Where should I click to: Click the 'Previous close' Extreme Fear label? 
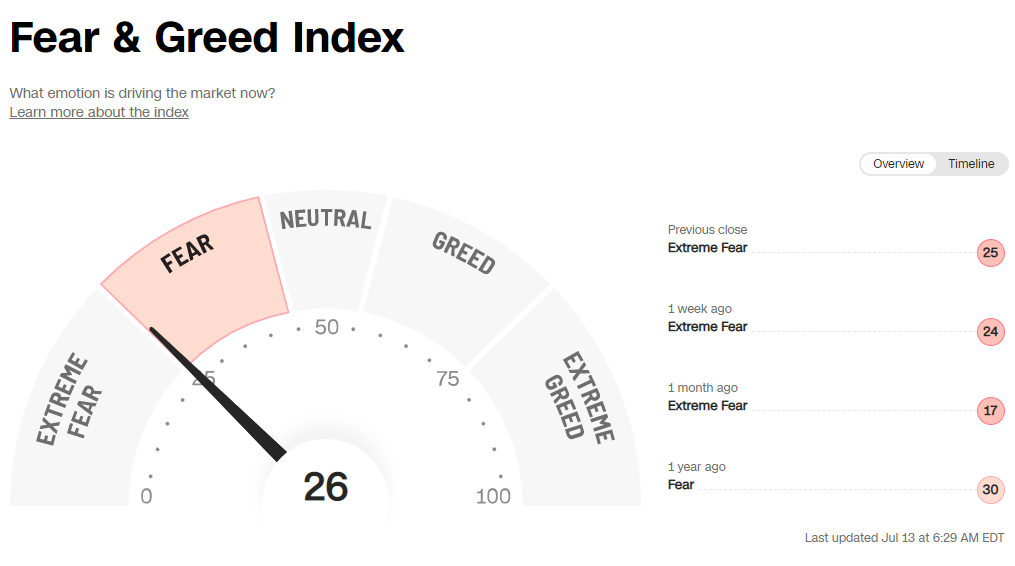[707, 248]
